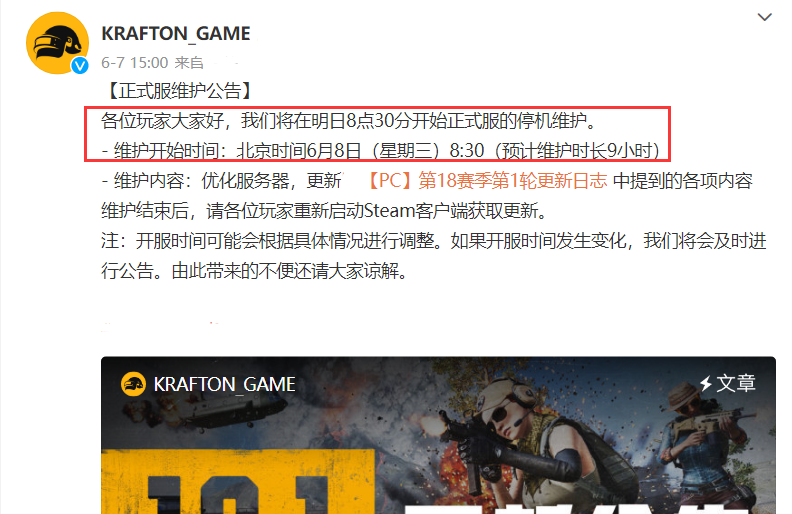Click KRAFTON_GAME text inside article card
Screen dimensions: 792x514
pyautogui.click(x=224, y=384)
